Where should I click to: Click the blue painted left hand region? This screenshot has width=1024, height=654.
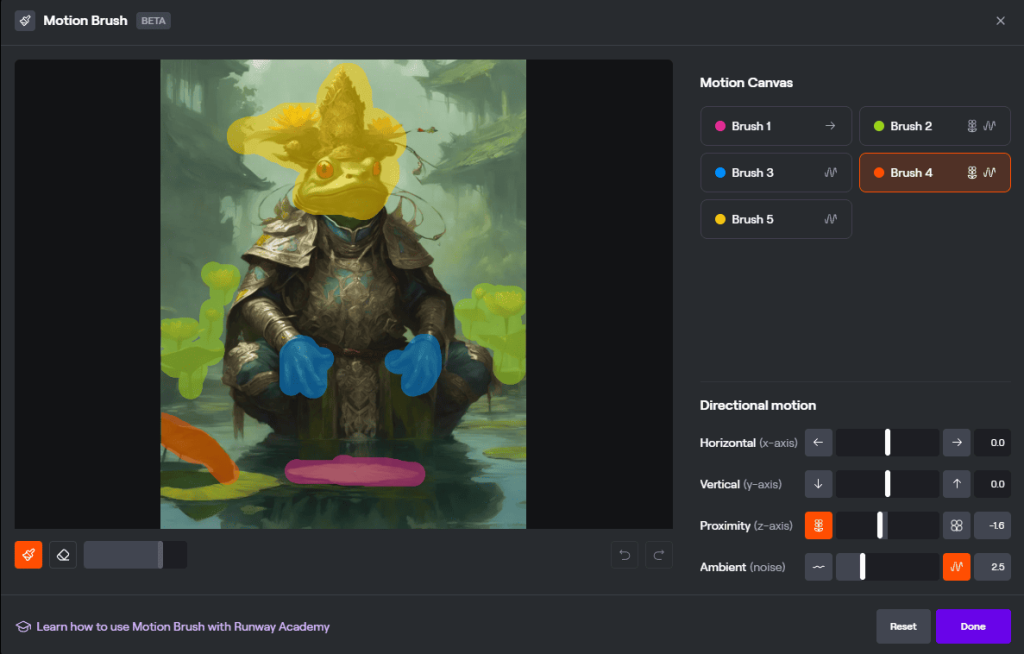(x=305, y=366)
